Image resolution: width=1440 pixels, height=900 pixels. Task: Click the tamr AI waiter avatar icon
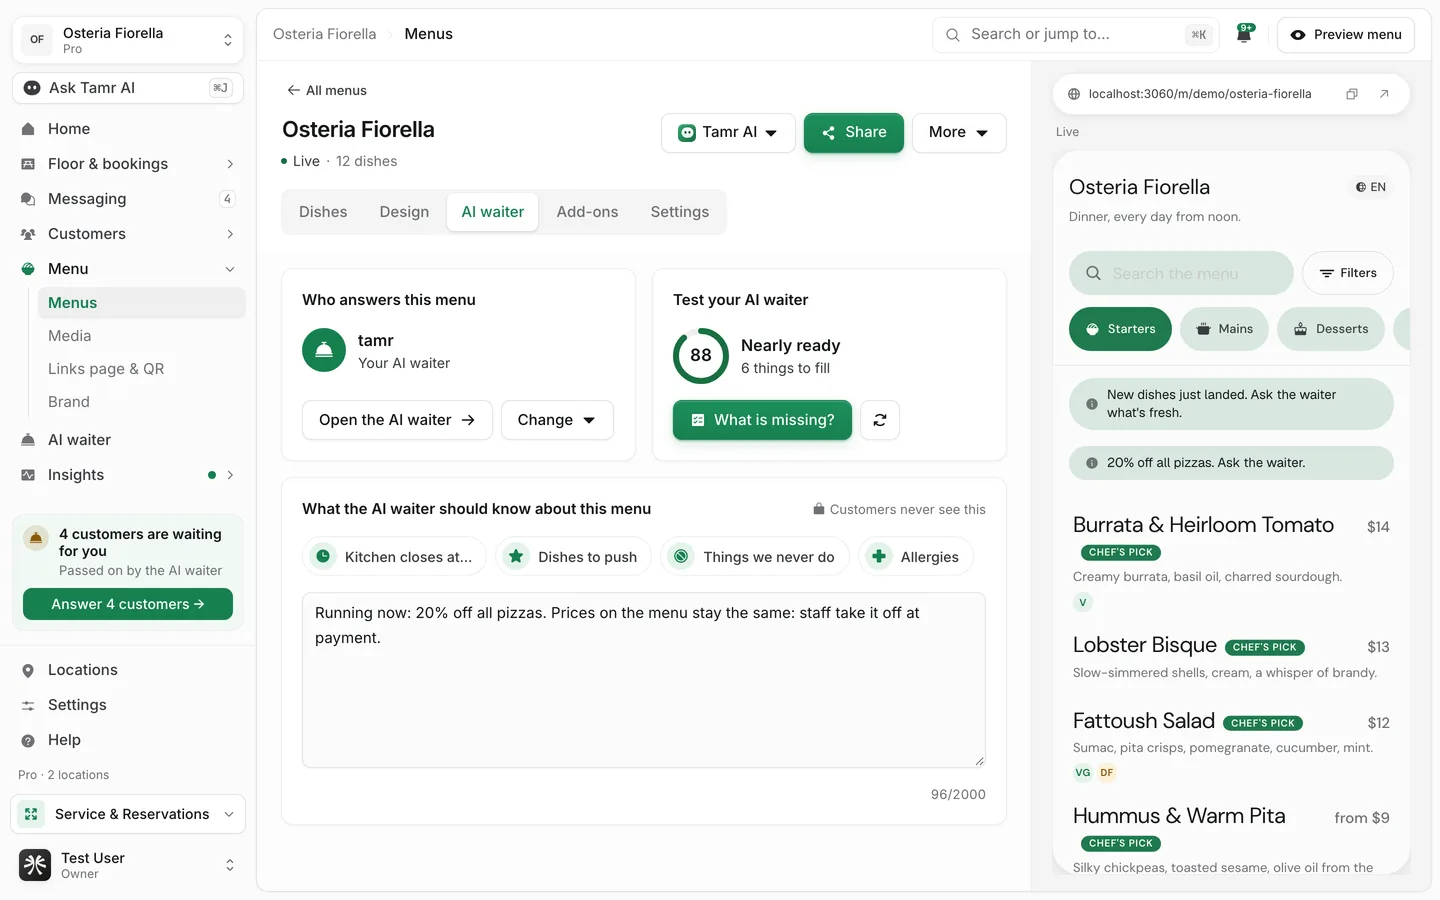[324, 350]
